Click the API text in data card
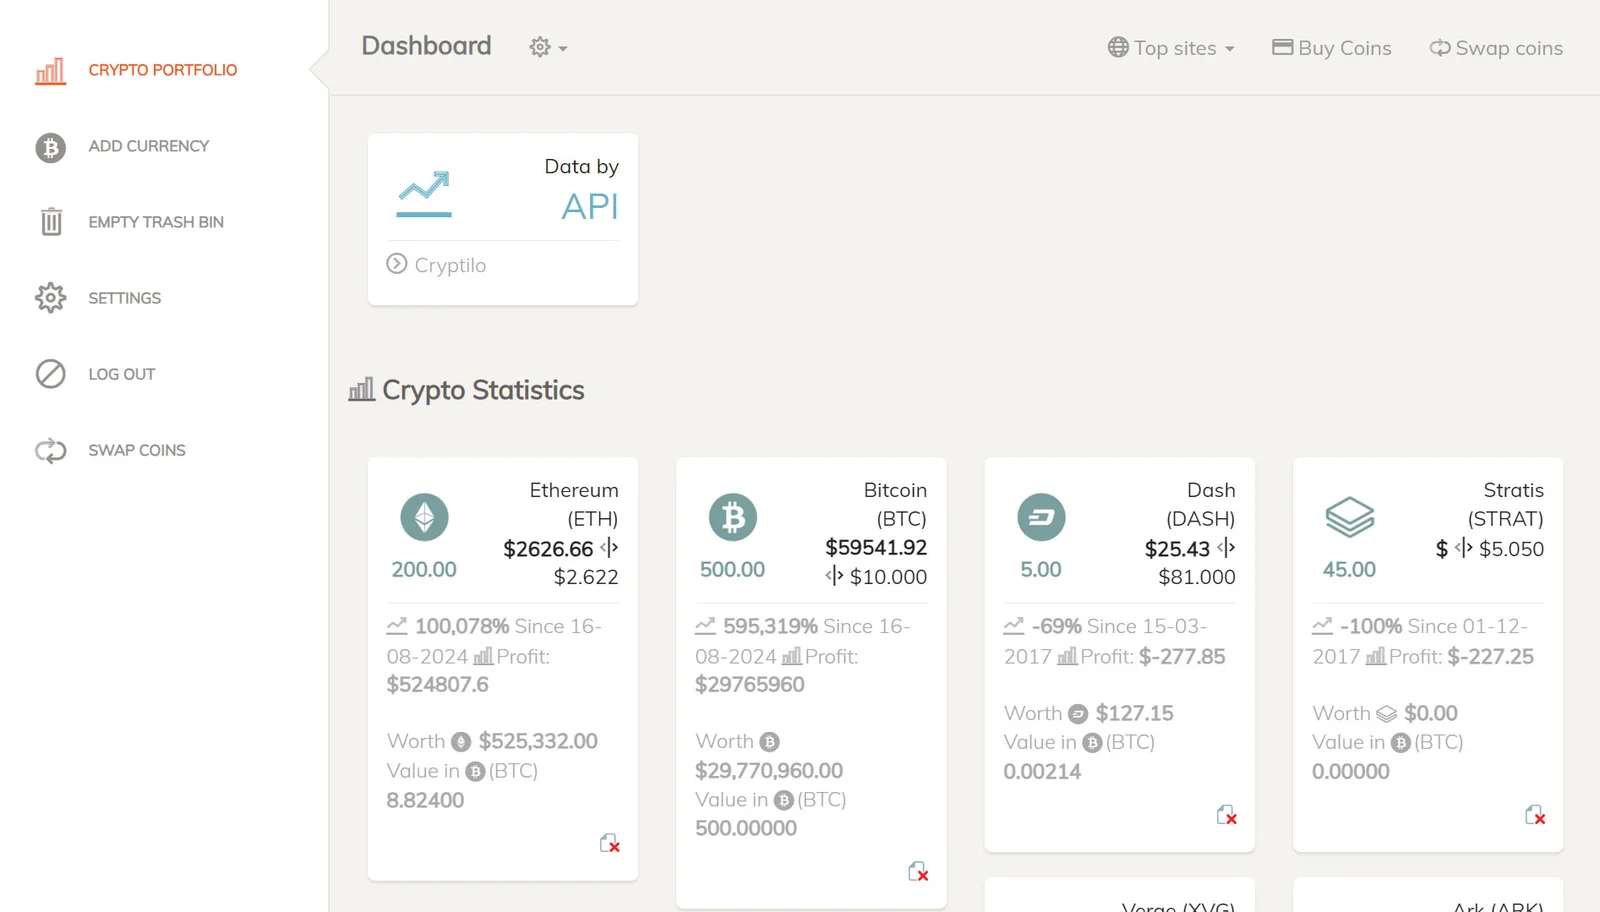This screenshot has width=1600, height=912. [590, 206]
